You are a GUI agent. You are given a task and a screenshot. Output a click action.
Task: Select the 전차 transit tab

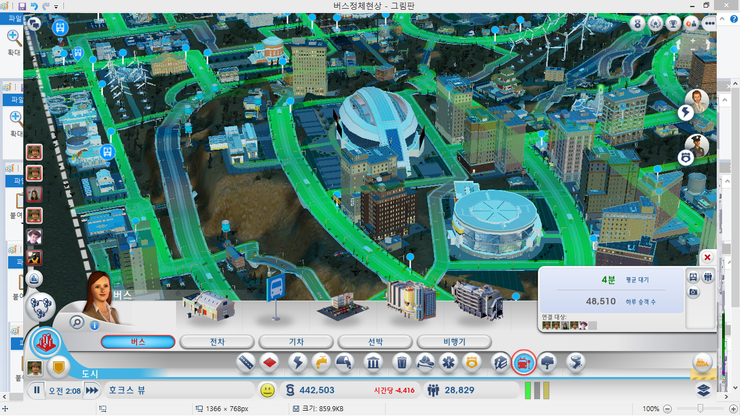217,341
